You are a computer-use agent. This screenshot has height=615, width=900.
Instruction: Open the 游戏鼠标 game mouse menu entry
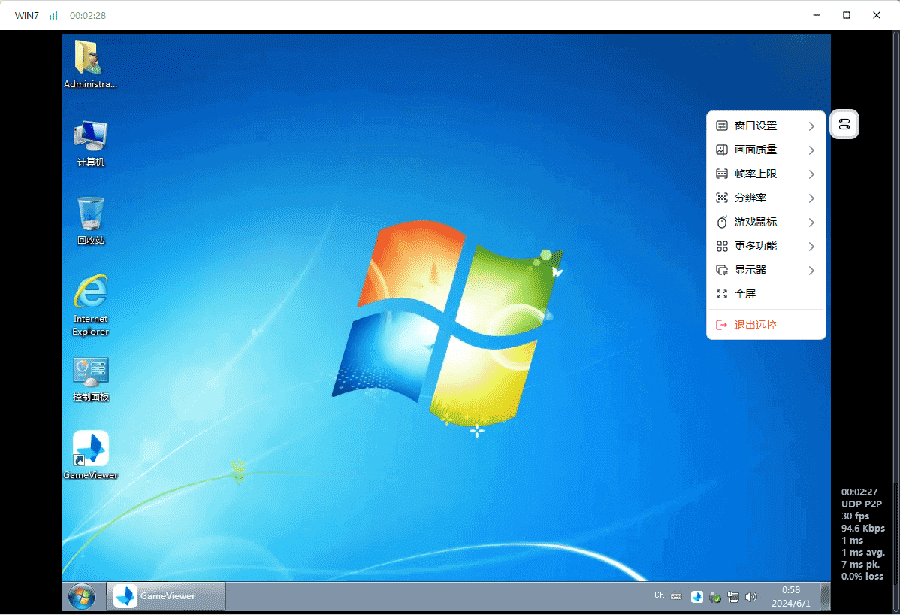pos(766,222)
